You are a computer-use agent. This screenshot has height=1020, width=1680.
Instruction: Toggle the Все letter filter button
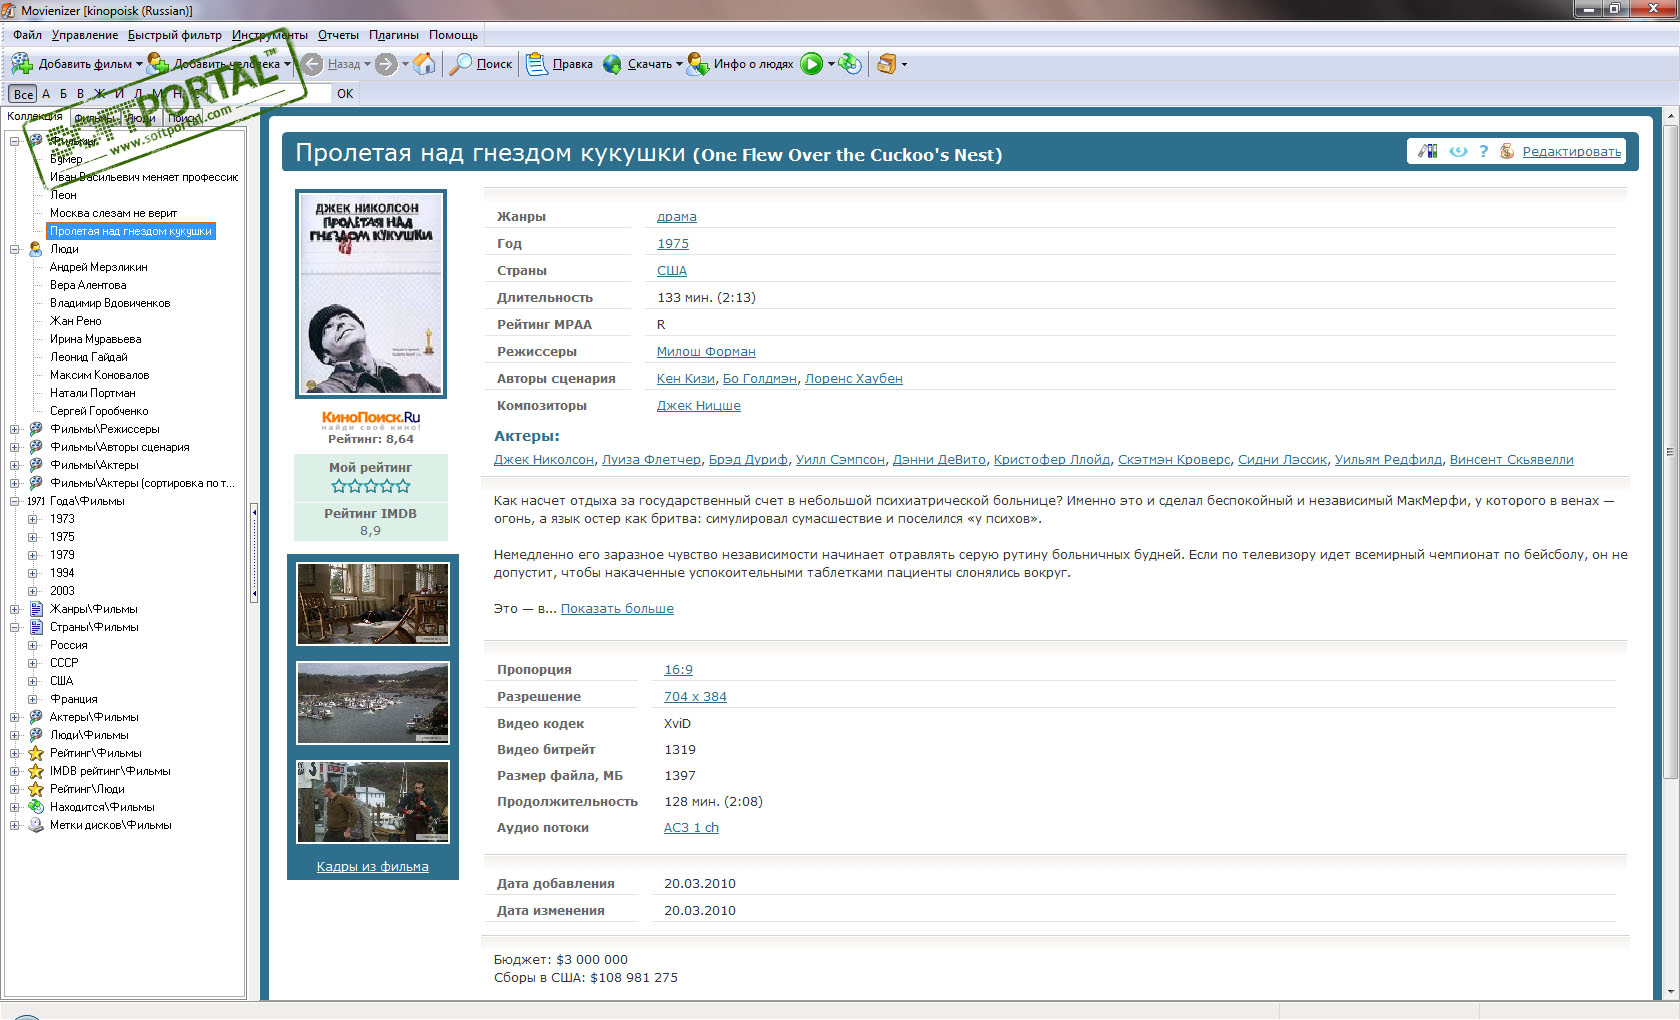click(23, 94)
